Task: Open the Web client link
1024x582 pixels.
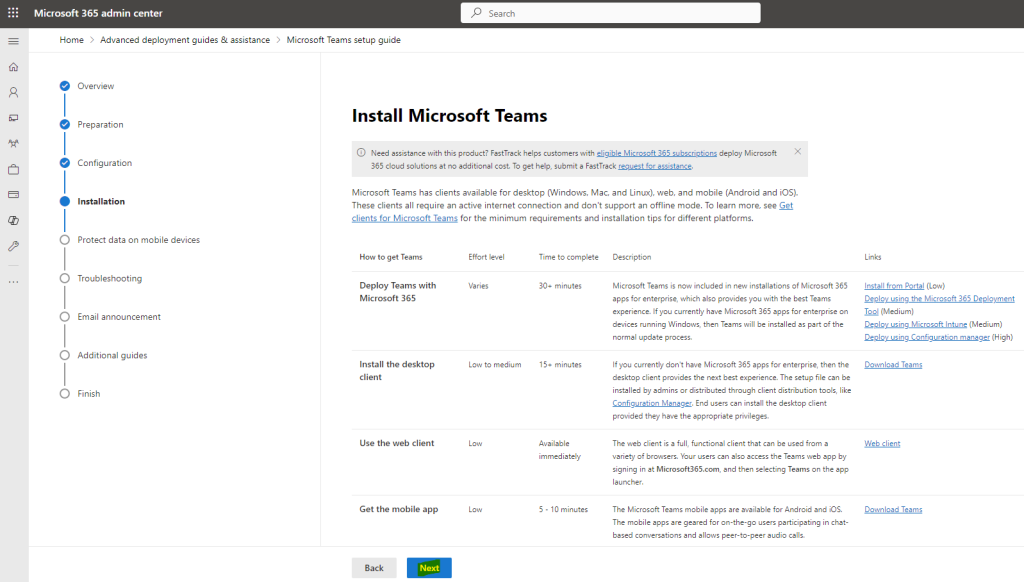Action: [x=882, y=444]
